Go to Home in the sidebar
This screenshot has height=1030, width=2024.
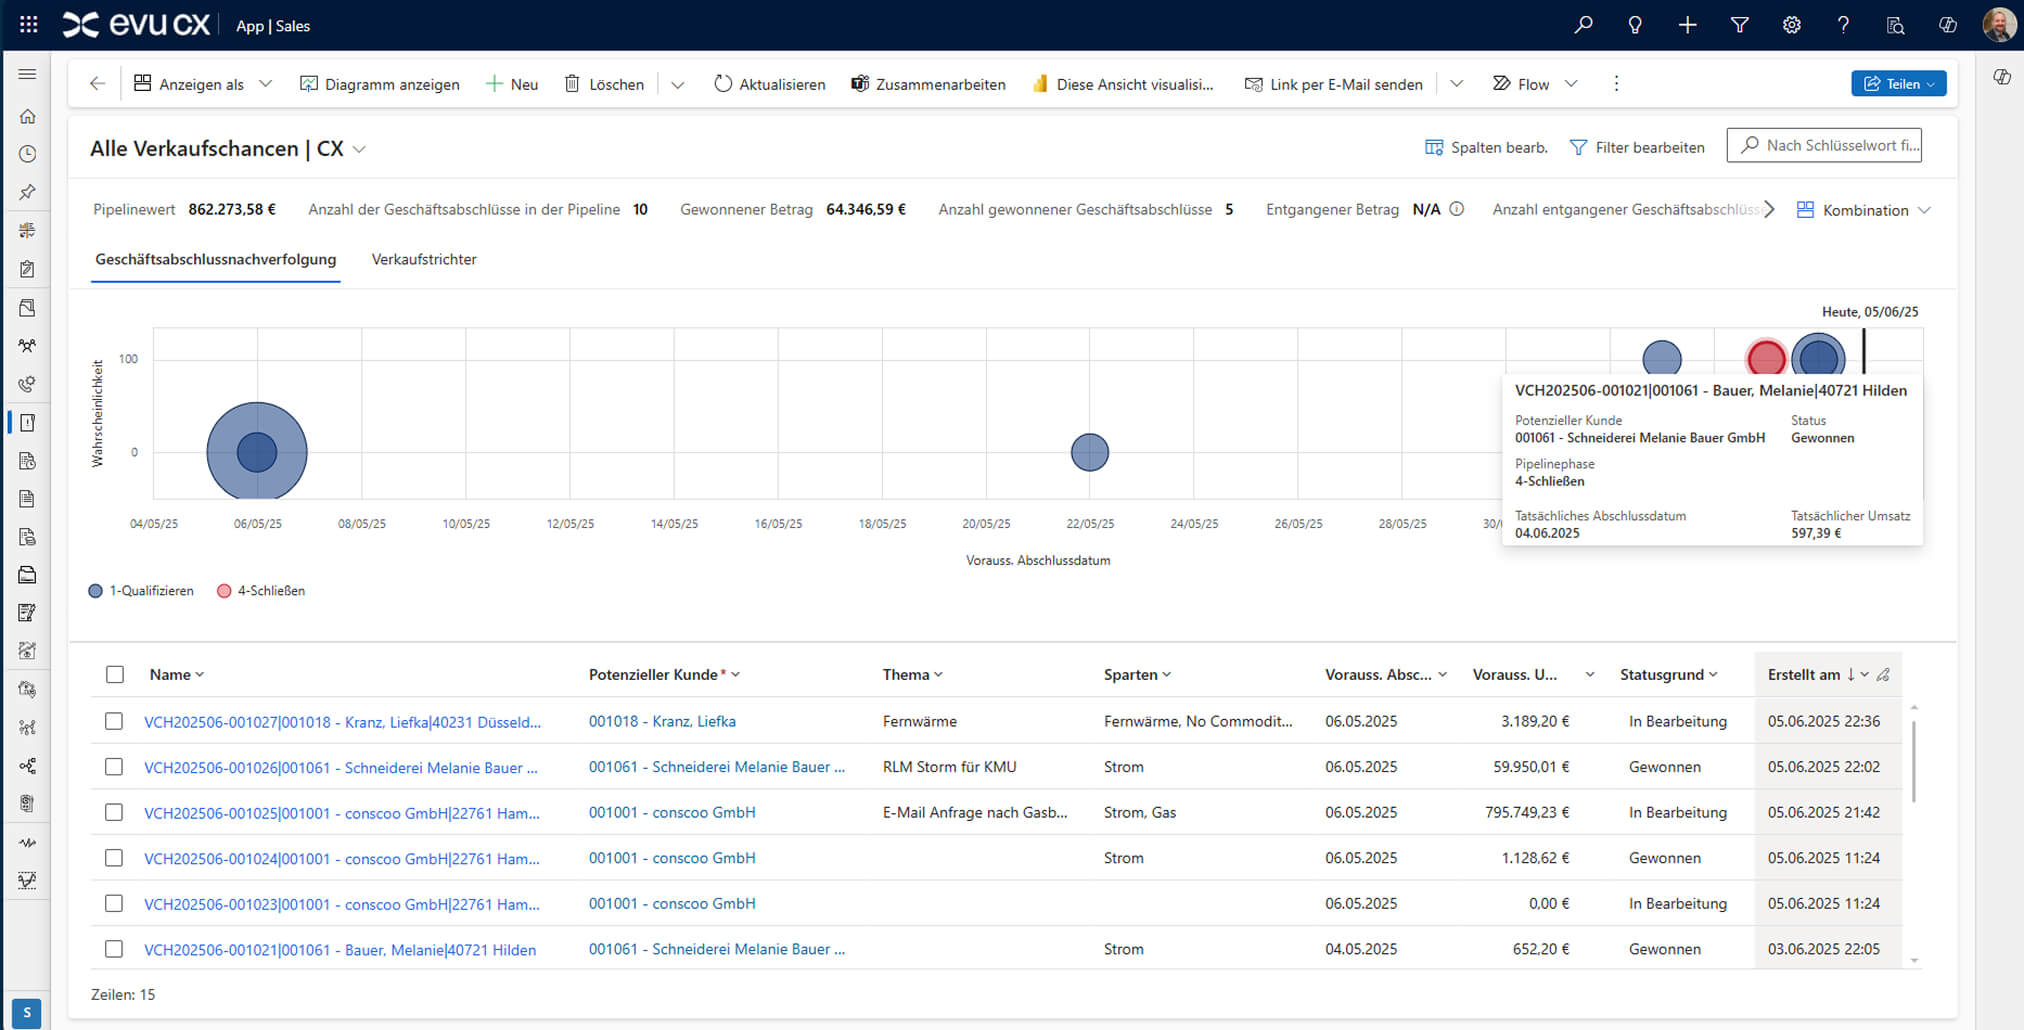pos(27,116)
